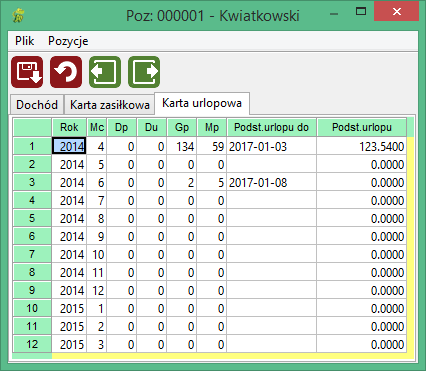Maximize the Kwiatkowski window
426x371 pixels.
(361, 12)
